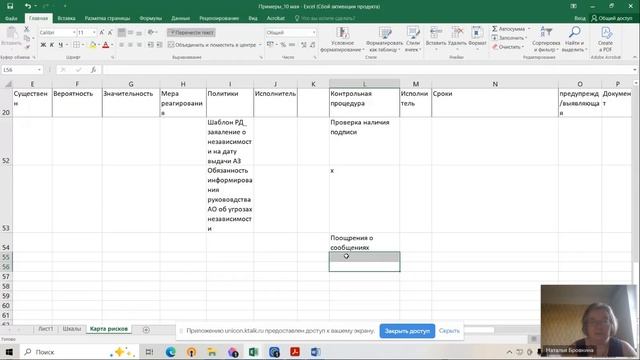Select the Шкалы sheet tab
This screenshot has width=640, height=360.
72,329
